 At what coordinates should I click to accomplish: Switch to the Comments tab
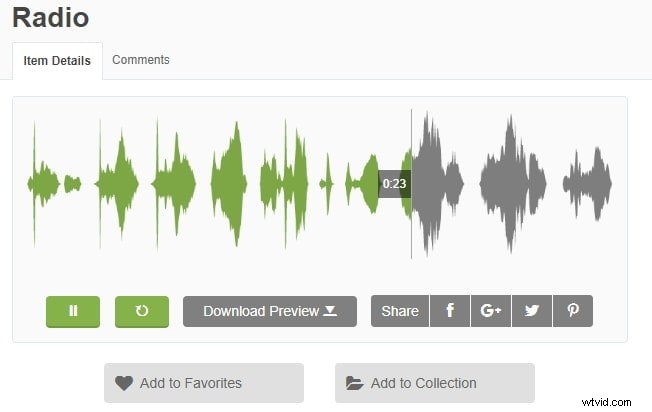click(x=141, y=60)
